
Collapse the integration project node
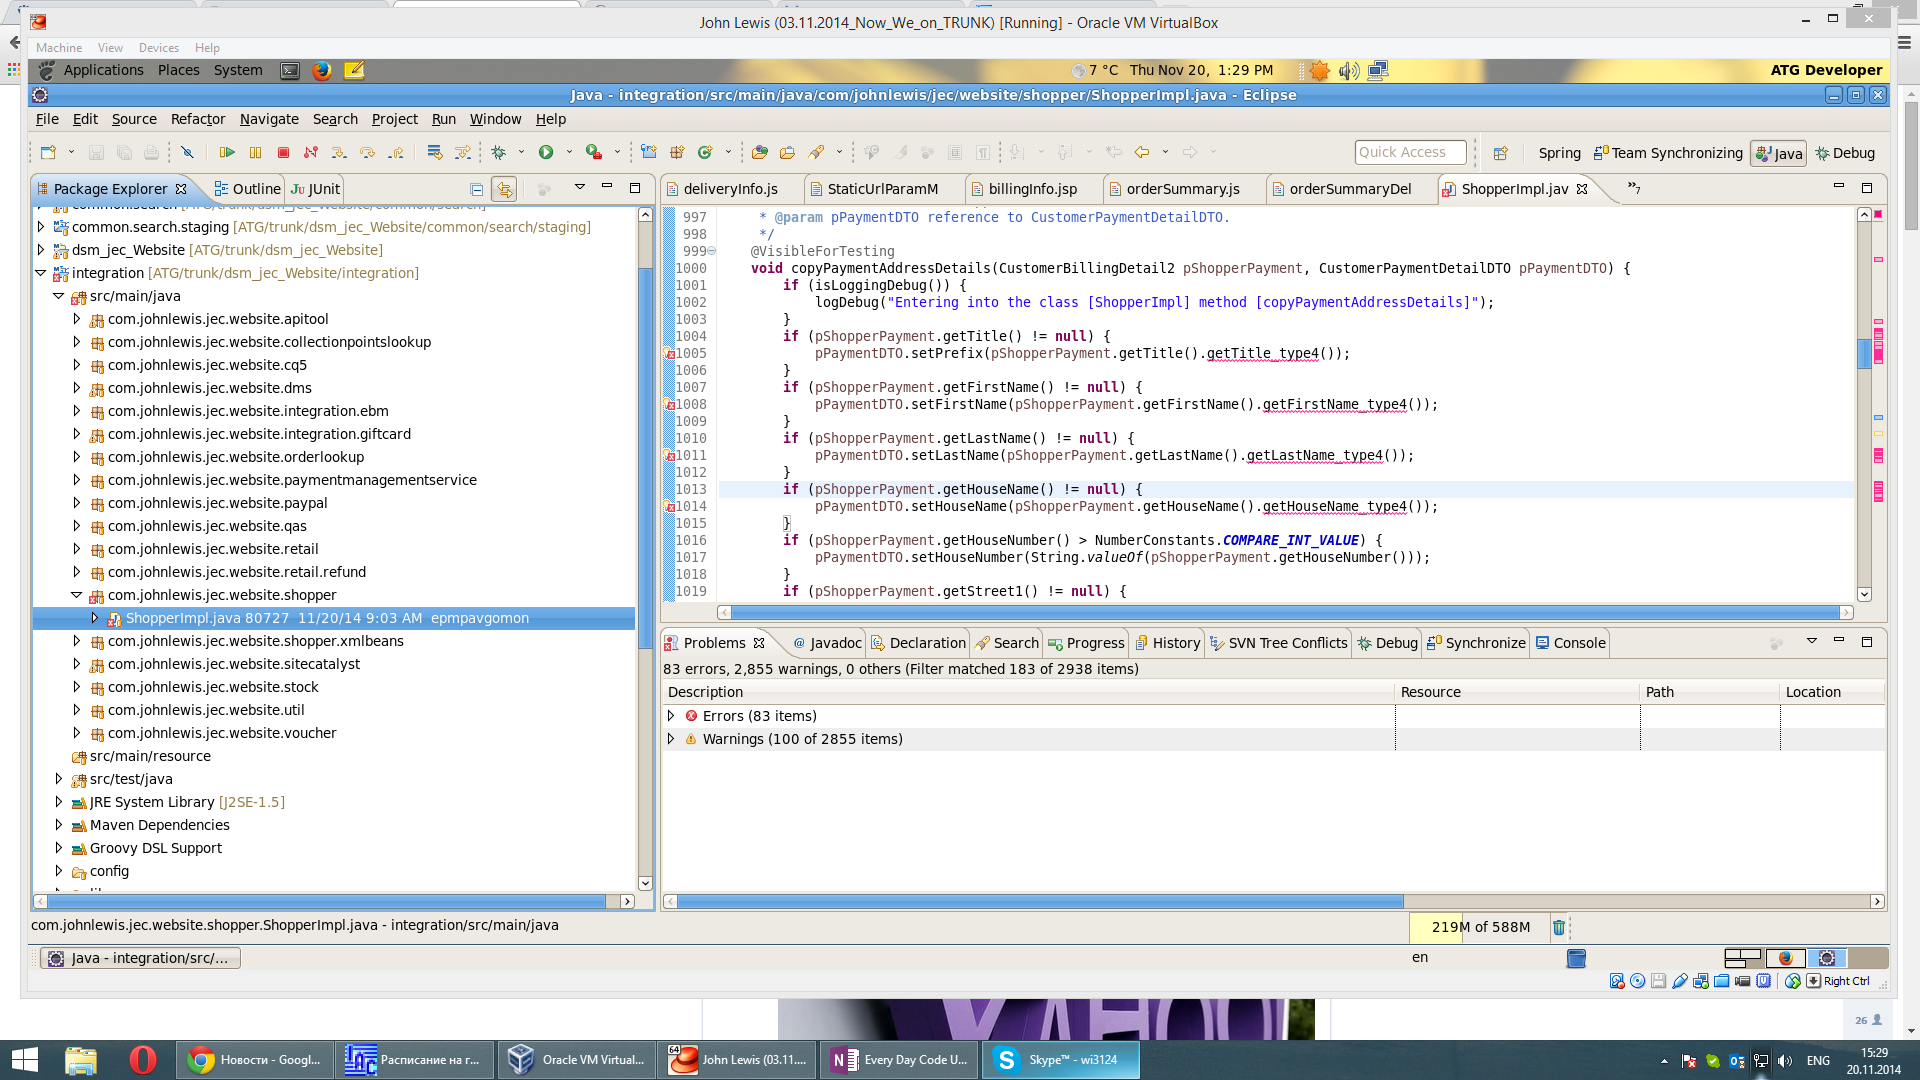coord(41,273)
